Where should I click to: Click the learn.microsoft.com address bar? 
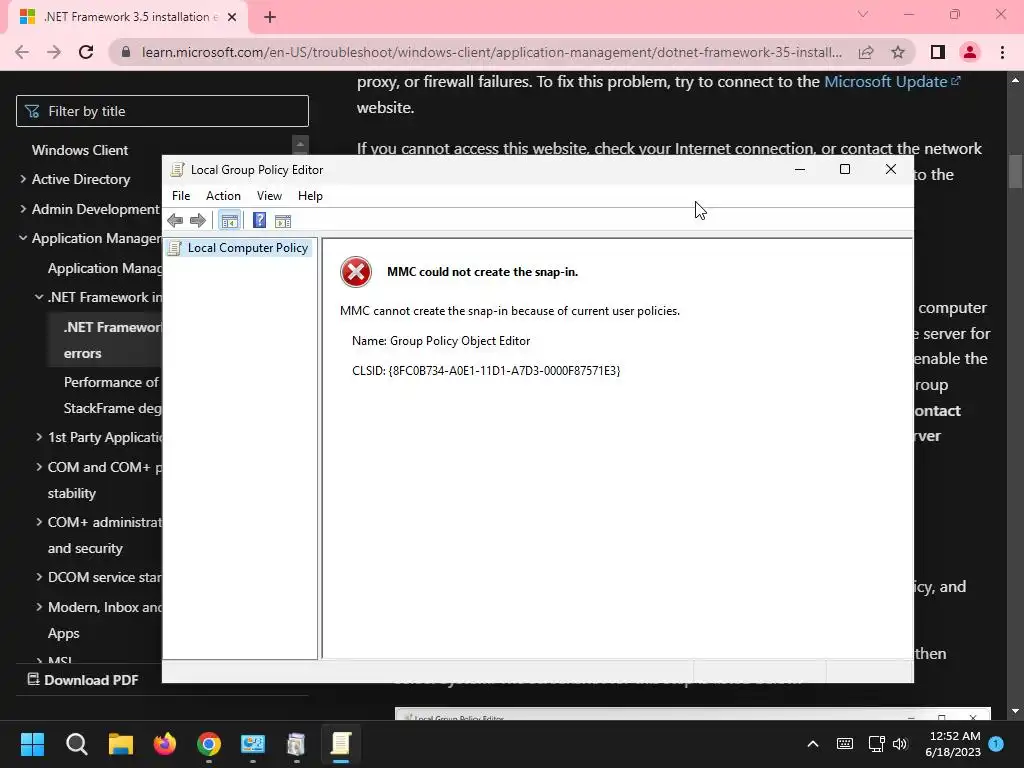[x=491, y=52]
